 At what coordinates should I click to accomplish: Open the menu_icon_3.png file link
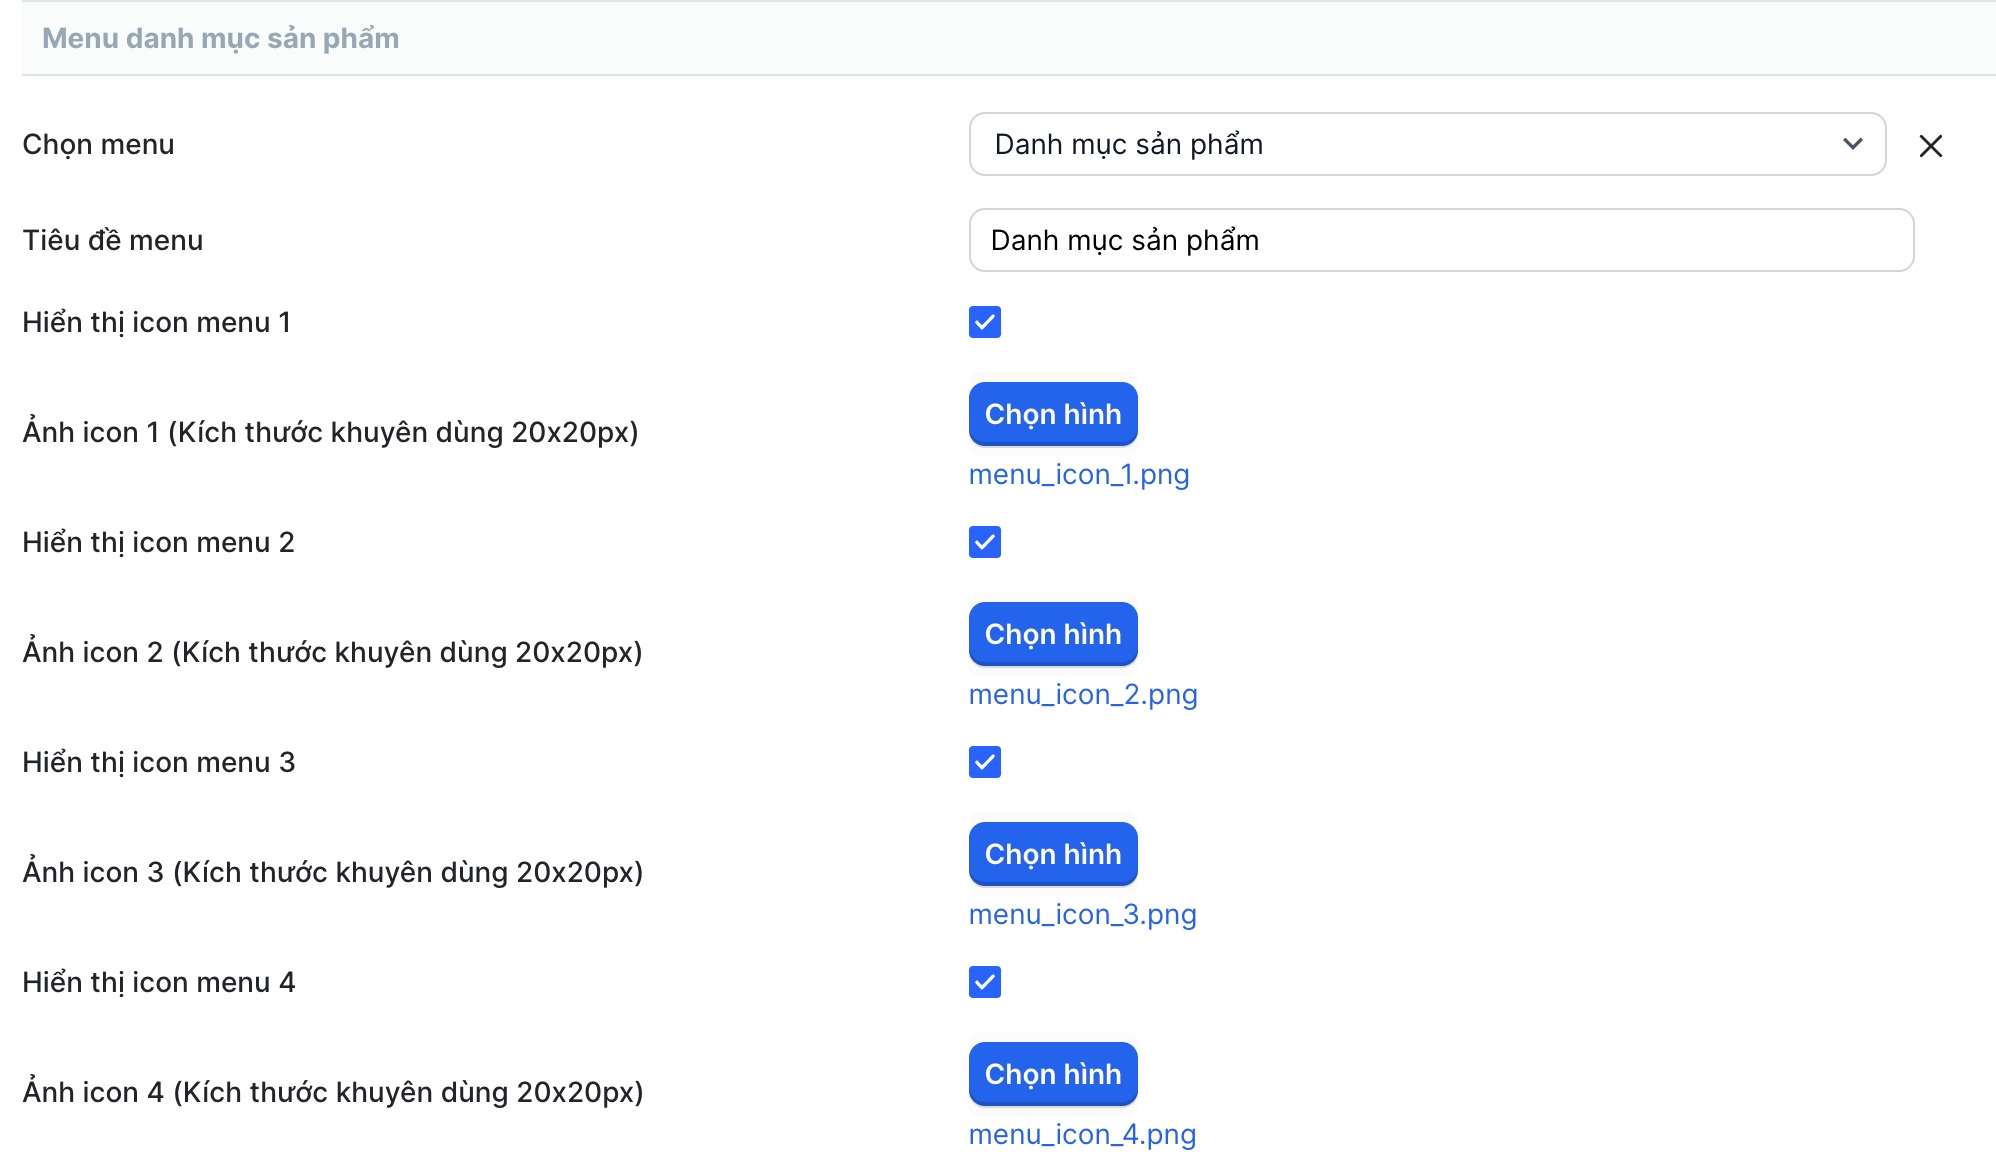1082,914
